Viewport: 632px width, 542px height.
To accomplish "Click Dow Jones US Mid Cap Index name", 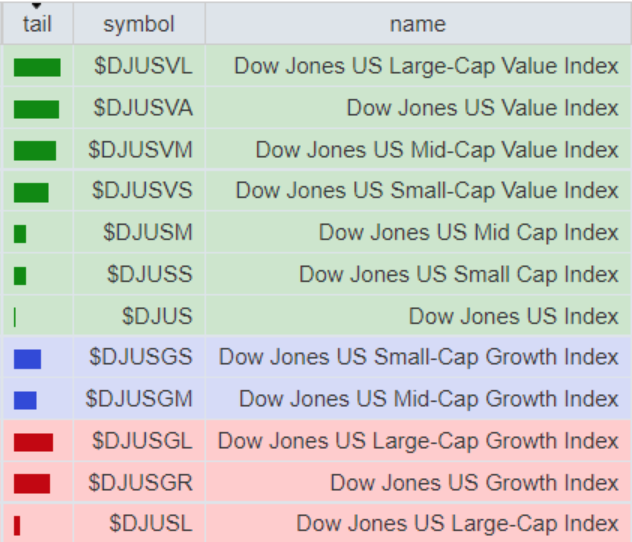I will [x=468, y=233].
